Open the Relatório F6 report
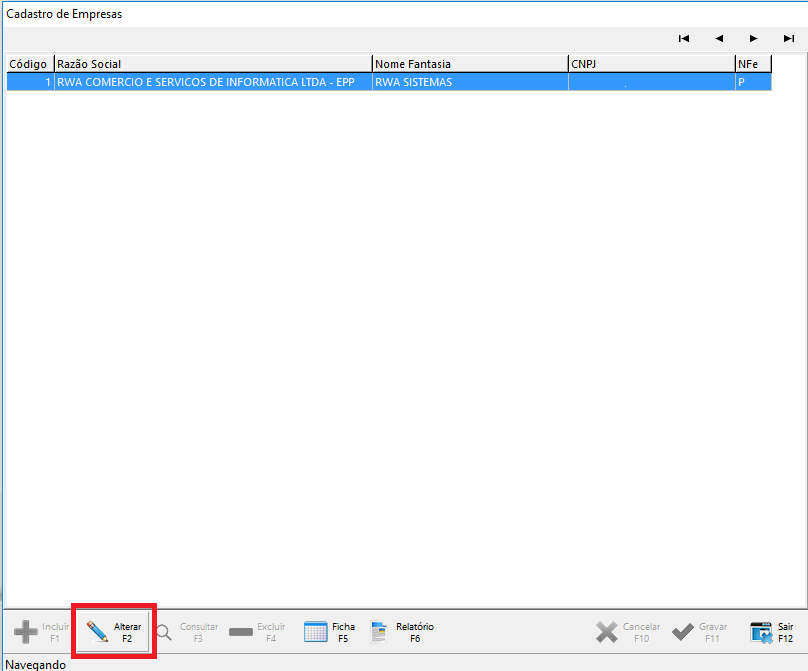 click(x=402, y=632)
